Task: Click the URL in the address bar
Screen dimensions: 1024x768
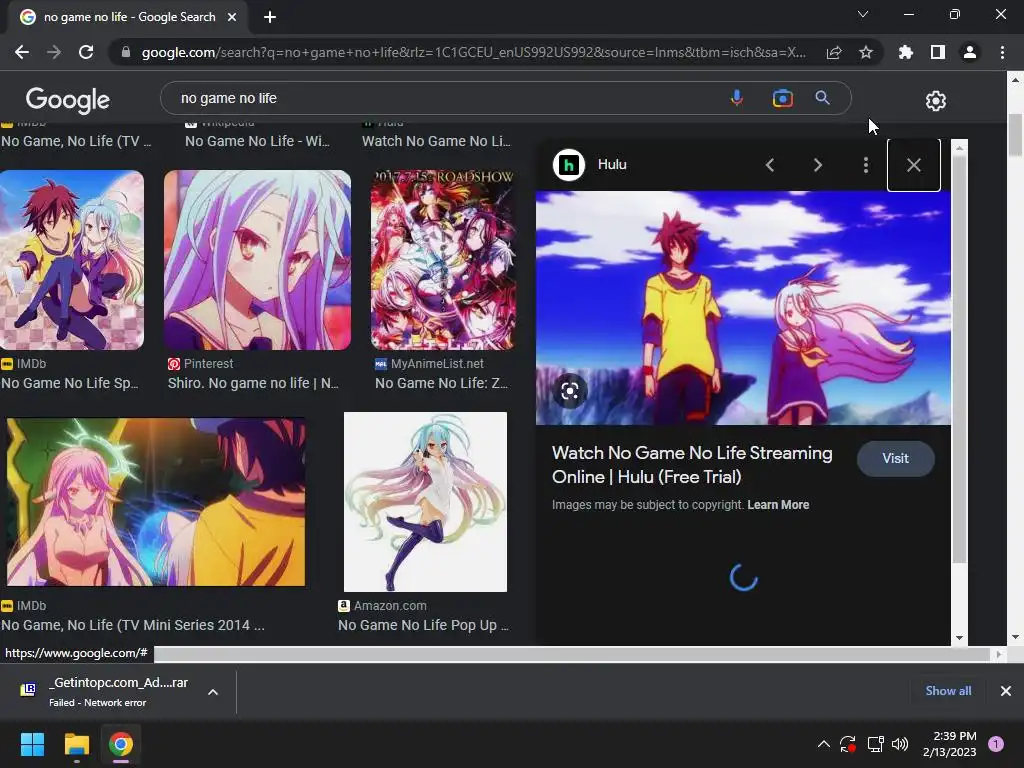Action: pos(473,52)
